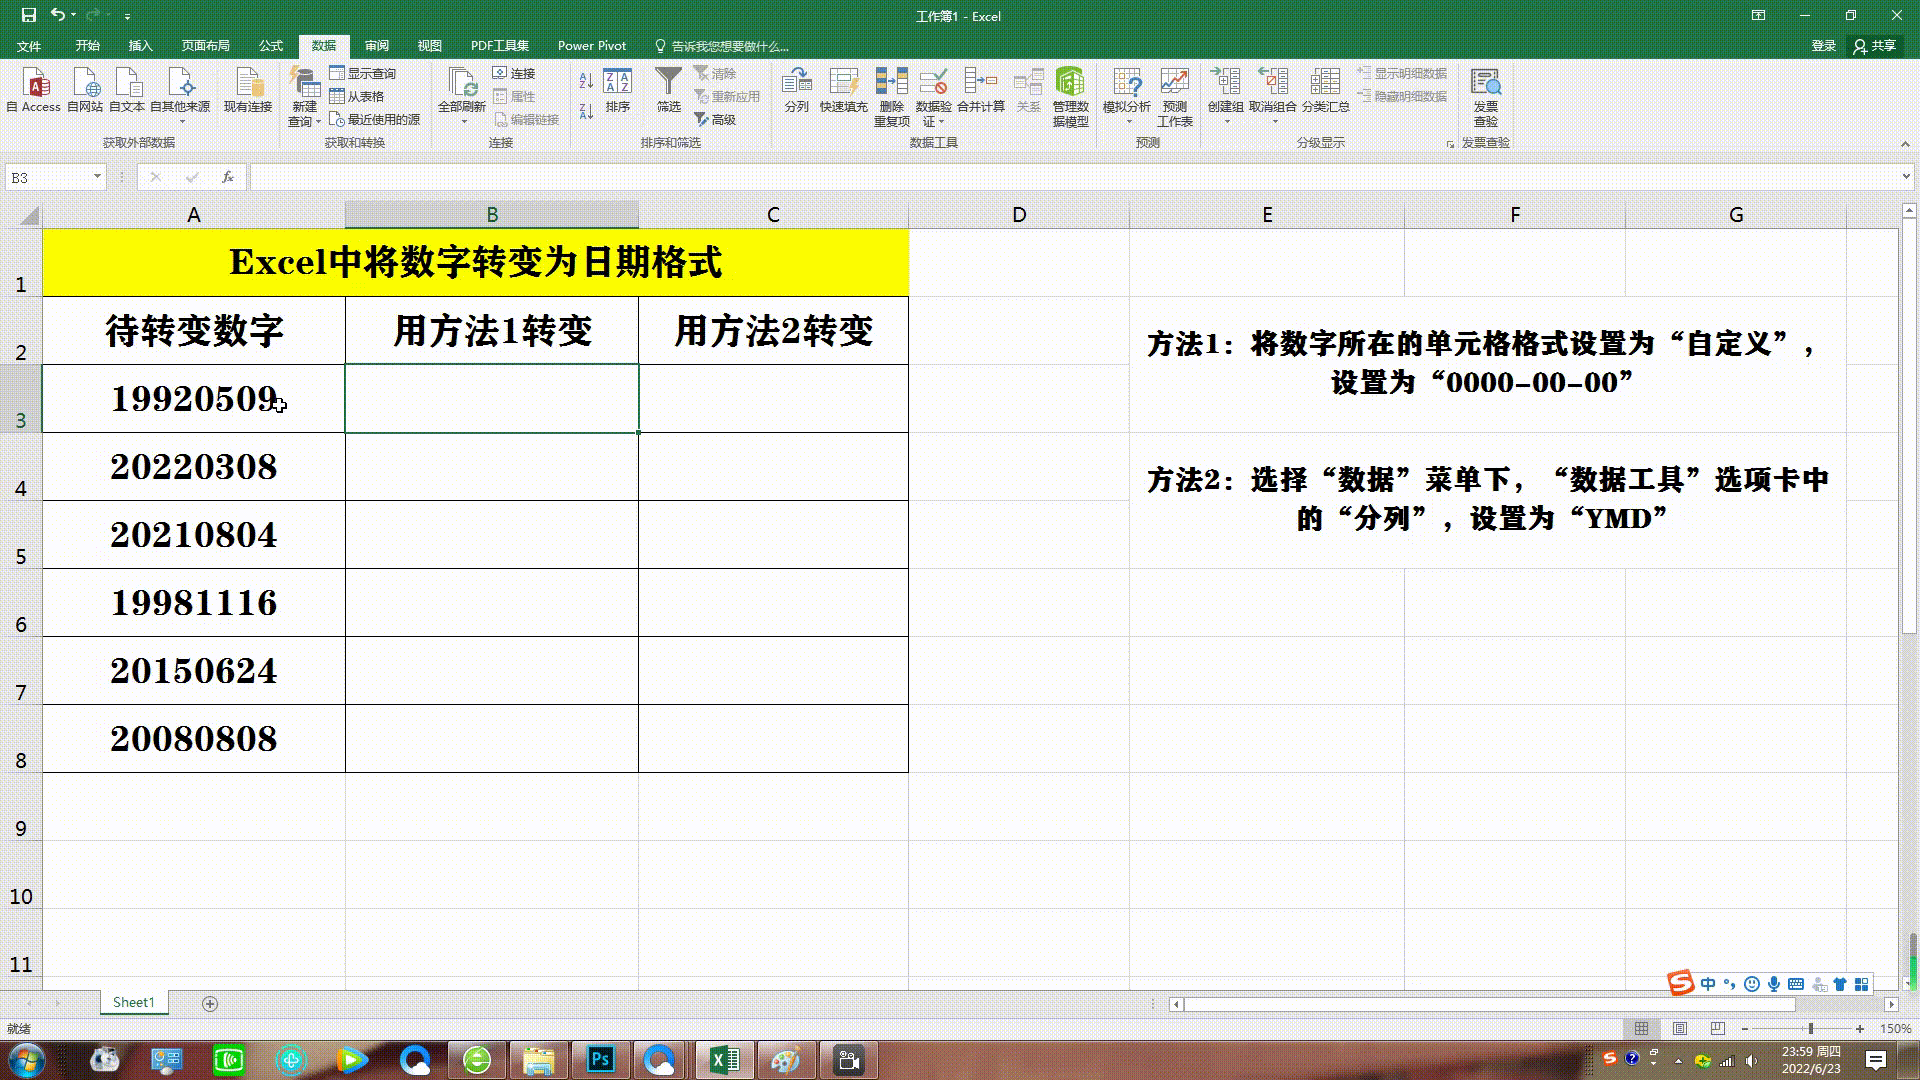Switch to Page Break Preview button
Viewport: 1920px width, 1080px height.
coord(1718,1028)
